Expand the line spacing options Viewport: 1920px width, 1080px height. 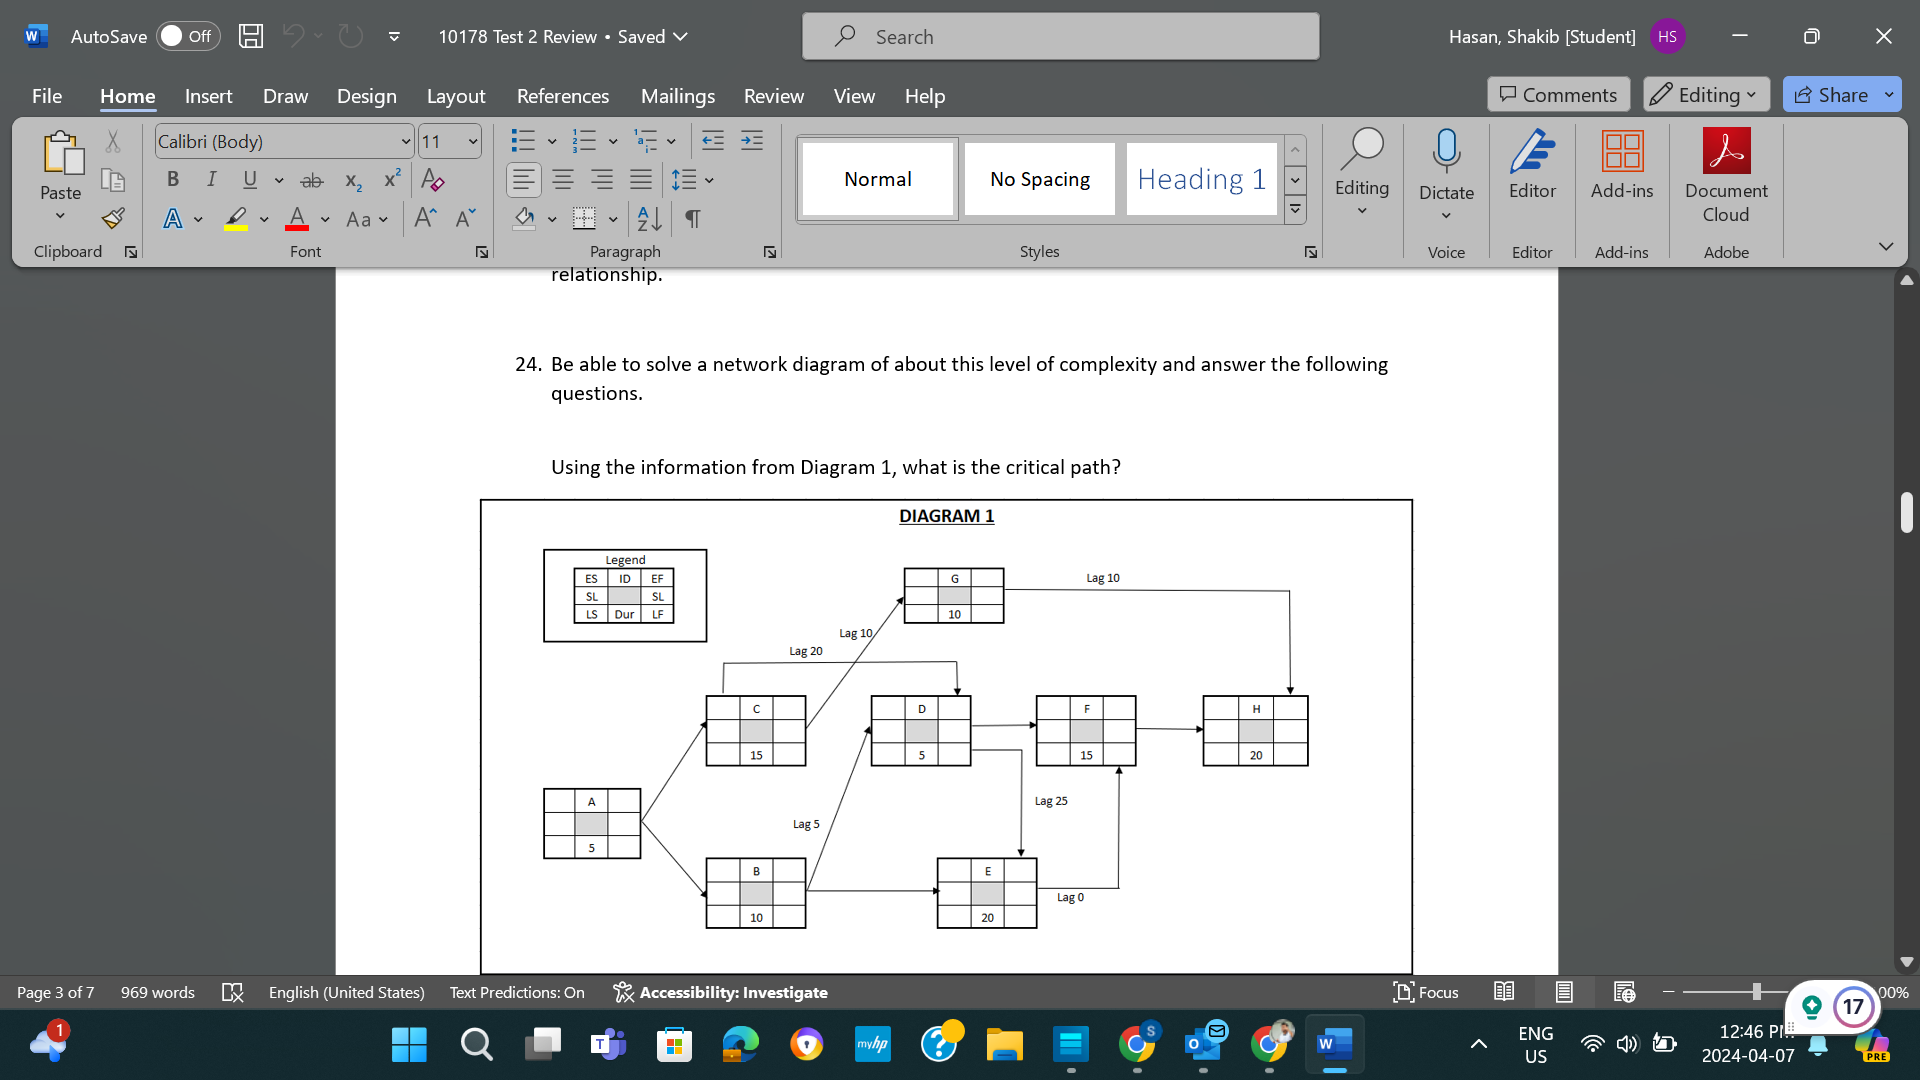[711, 180]
